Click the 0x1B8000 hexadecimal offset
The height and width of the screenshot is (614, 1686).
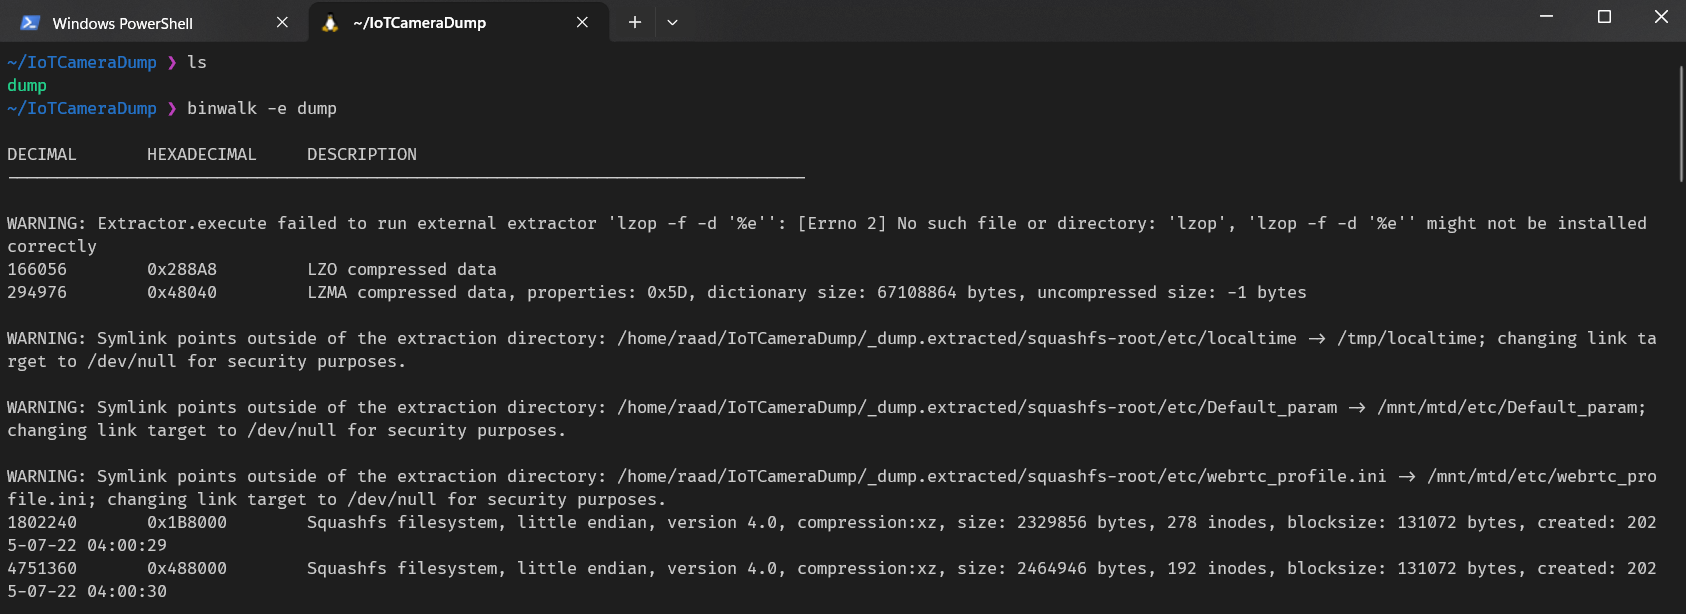(187, 522)
